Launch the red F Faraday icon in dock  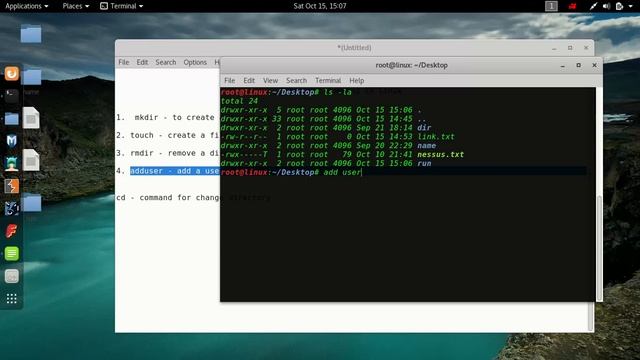(12, 231)
